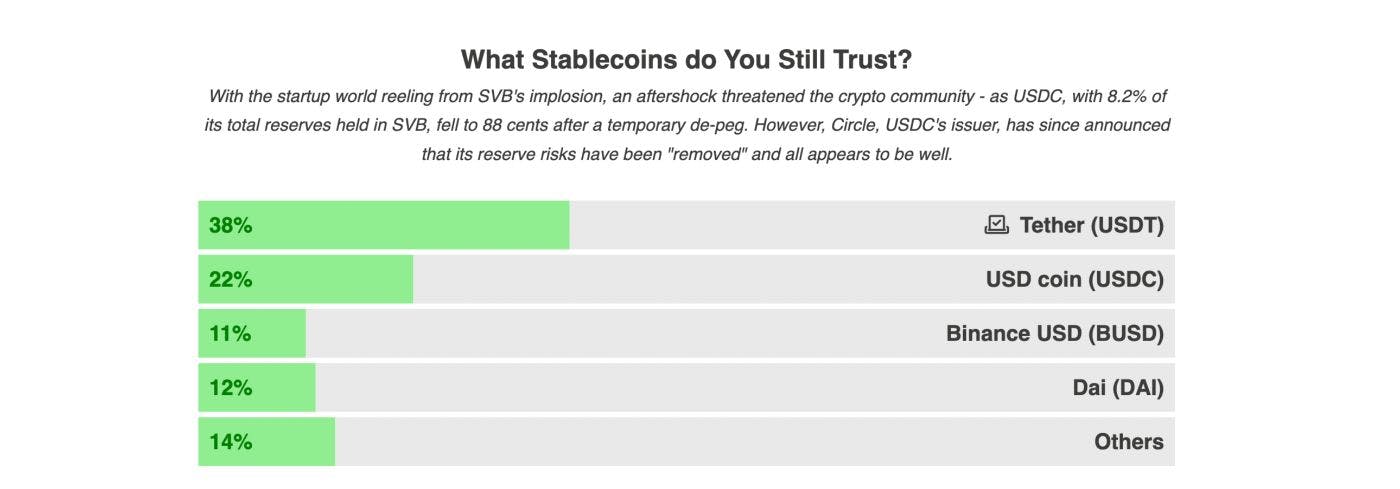
Task: Pick the Binance USD (BUSD) option label
Action: click(1054, 334)
